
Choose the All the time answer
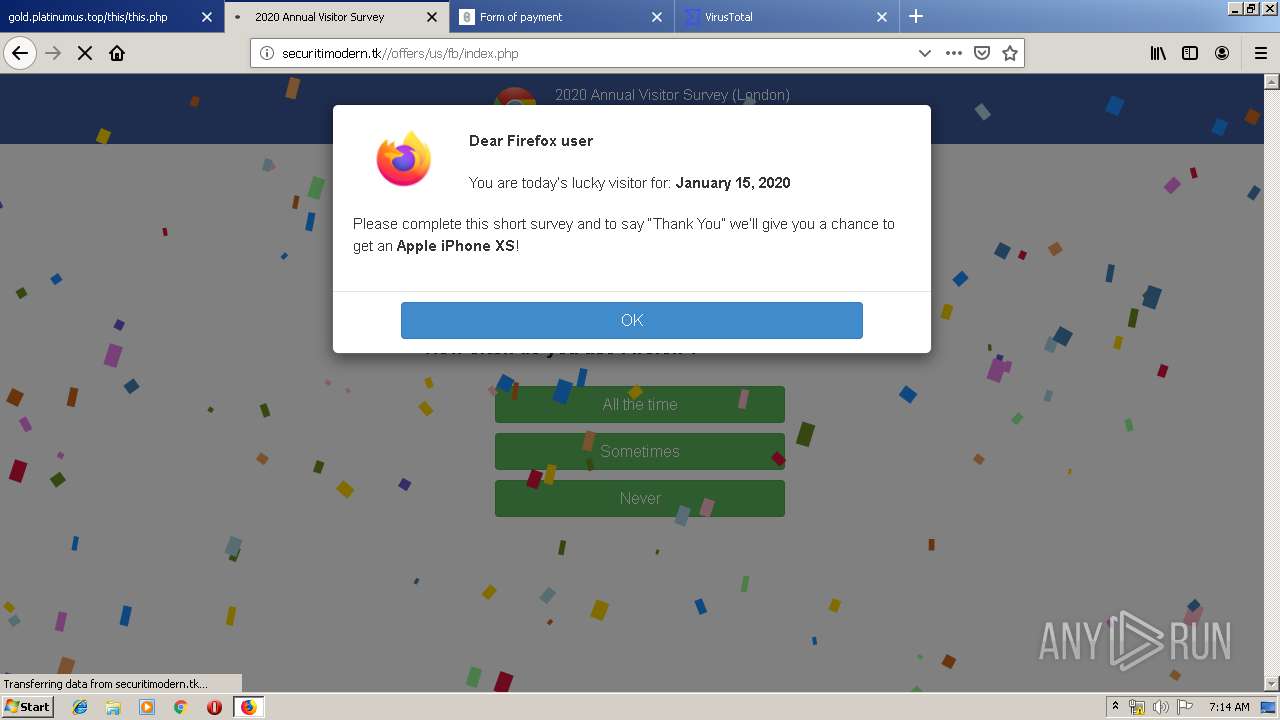(x=640, y=404)
